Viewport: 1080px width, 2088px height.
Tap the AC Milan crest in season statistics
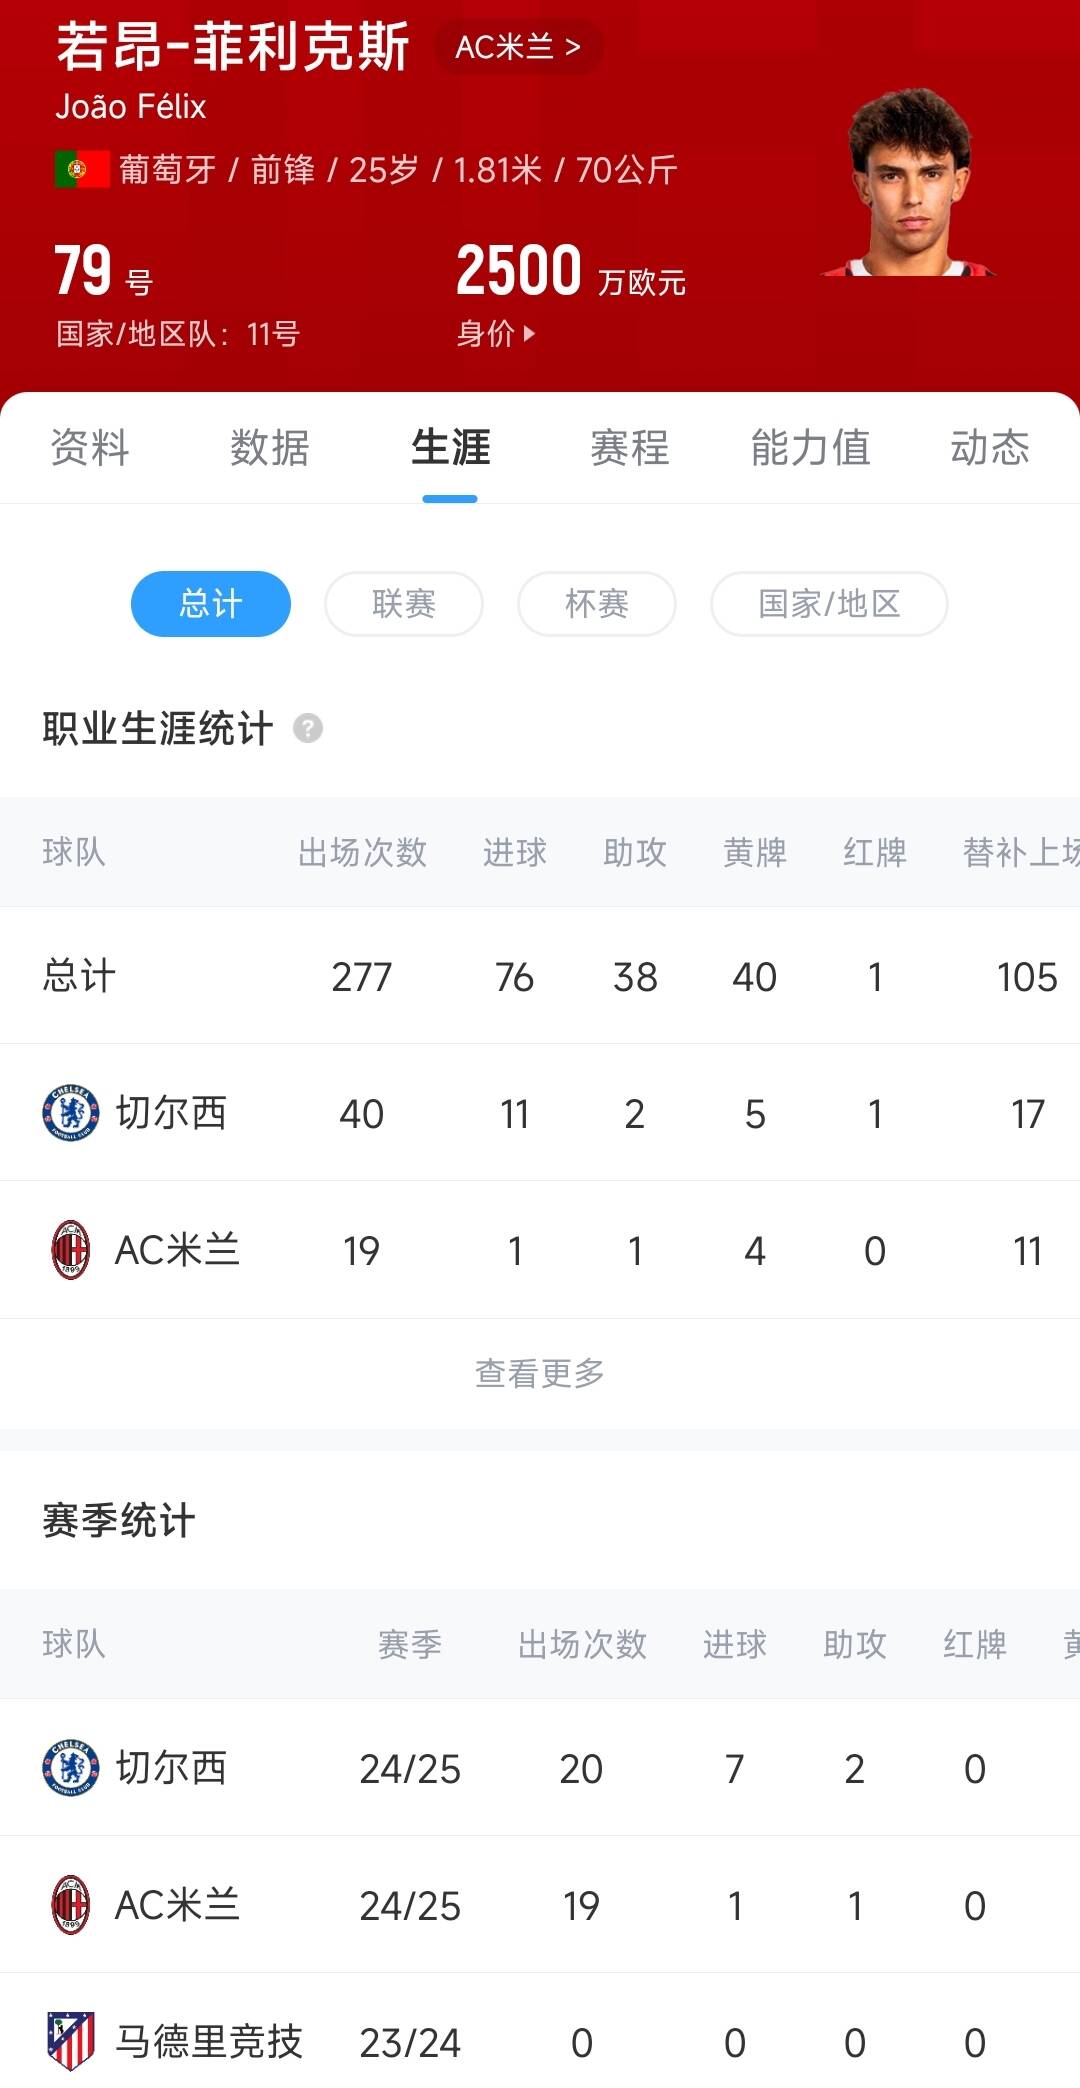point(71,1905)
